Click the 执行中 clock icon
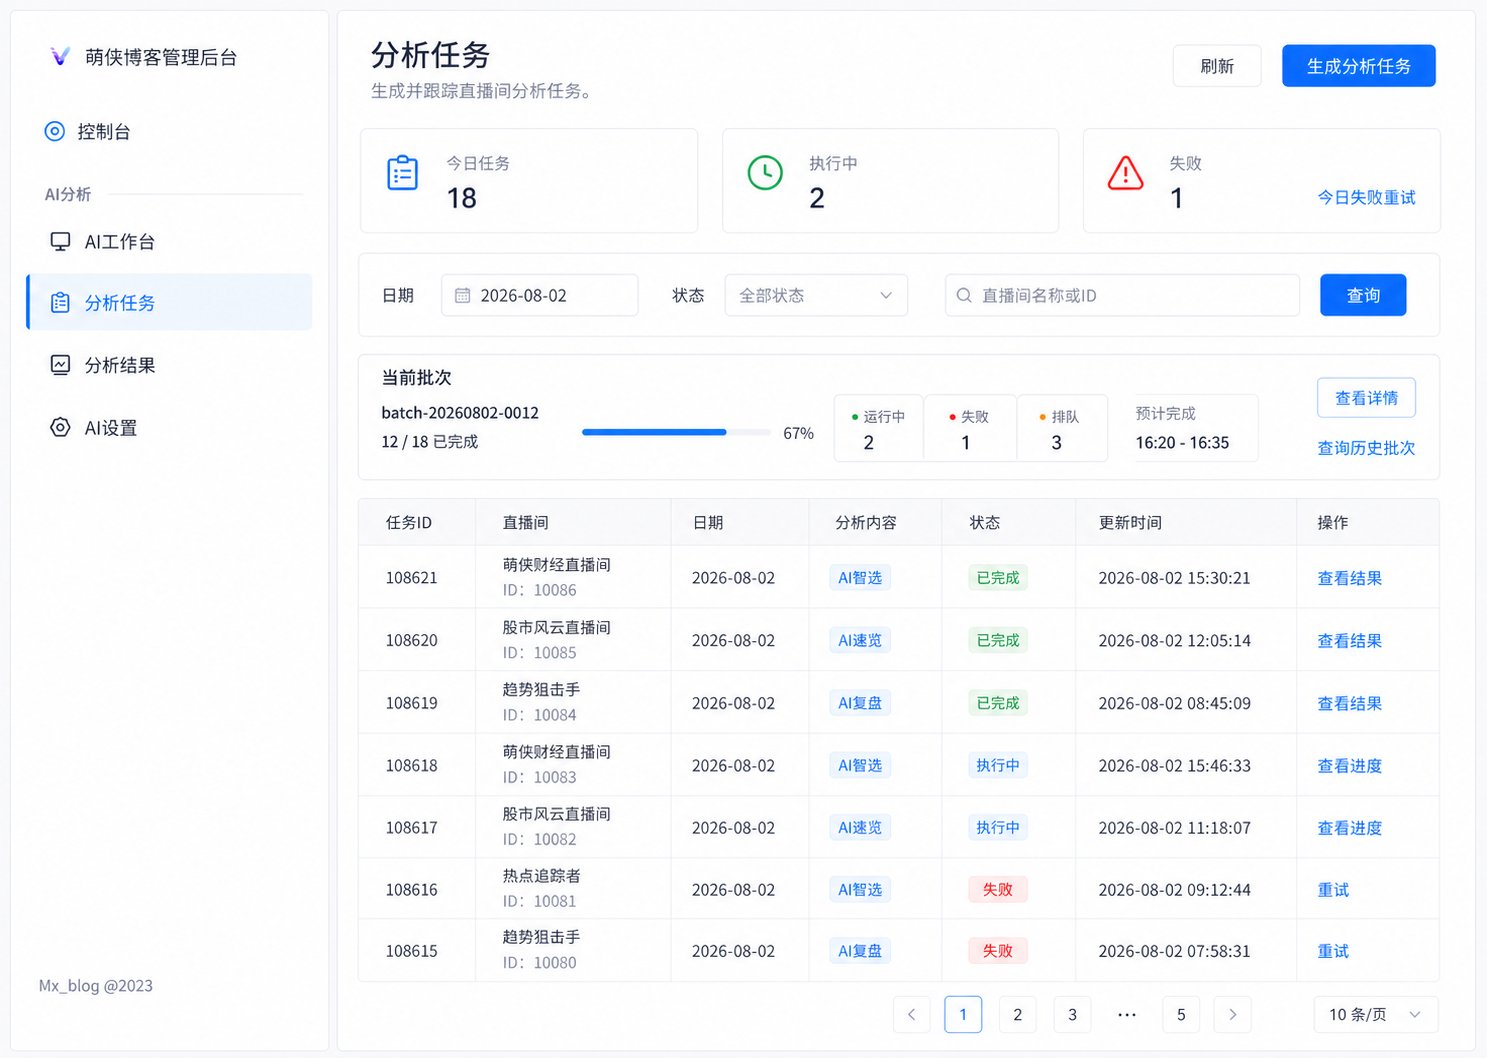This screenshot has width=1487, height=1058. 765,172
